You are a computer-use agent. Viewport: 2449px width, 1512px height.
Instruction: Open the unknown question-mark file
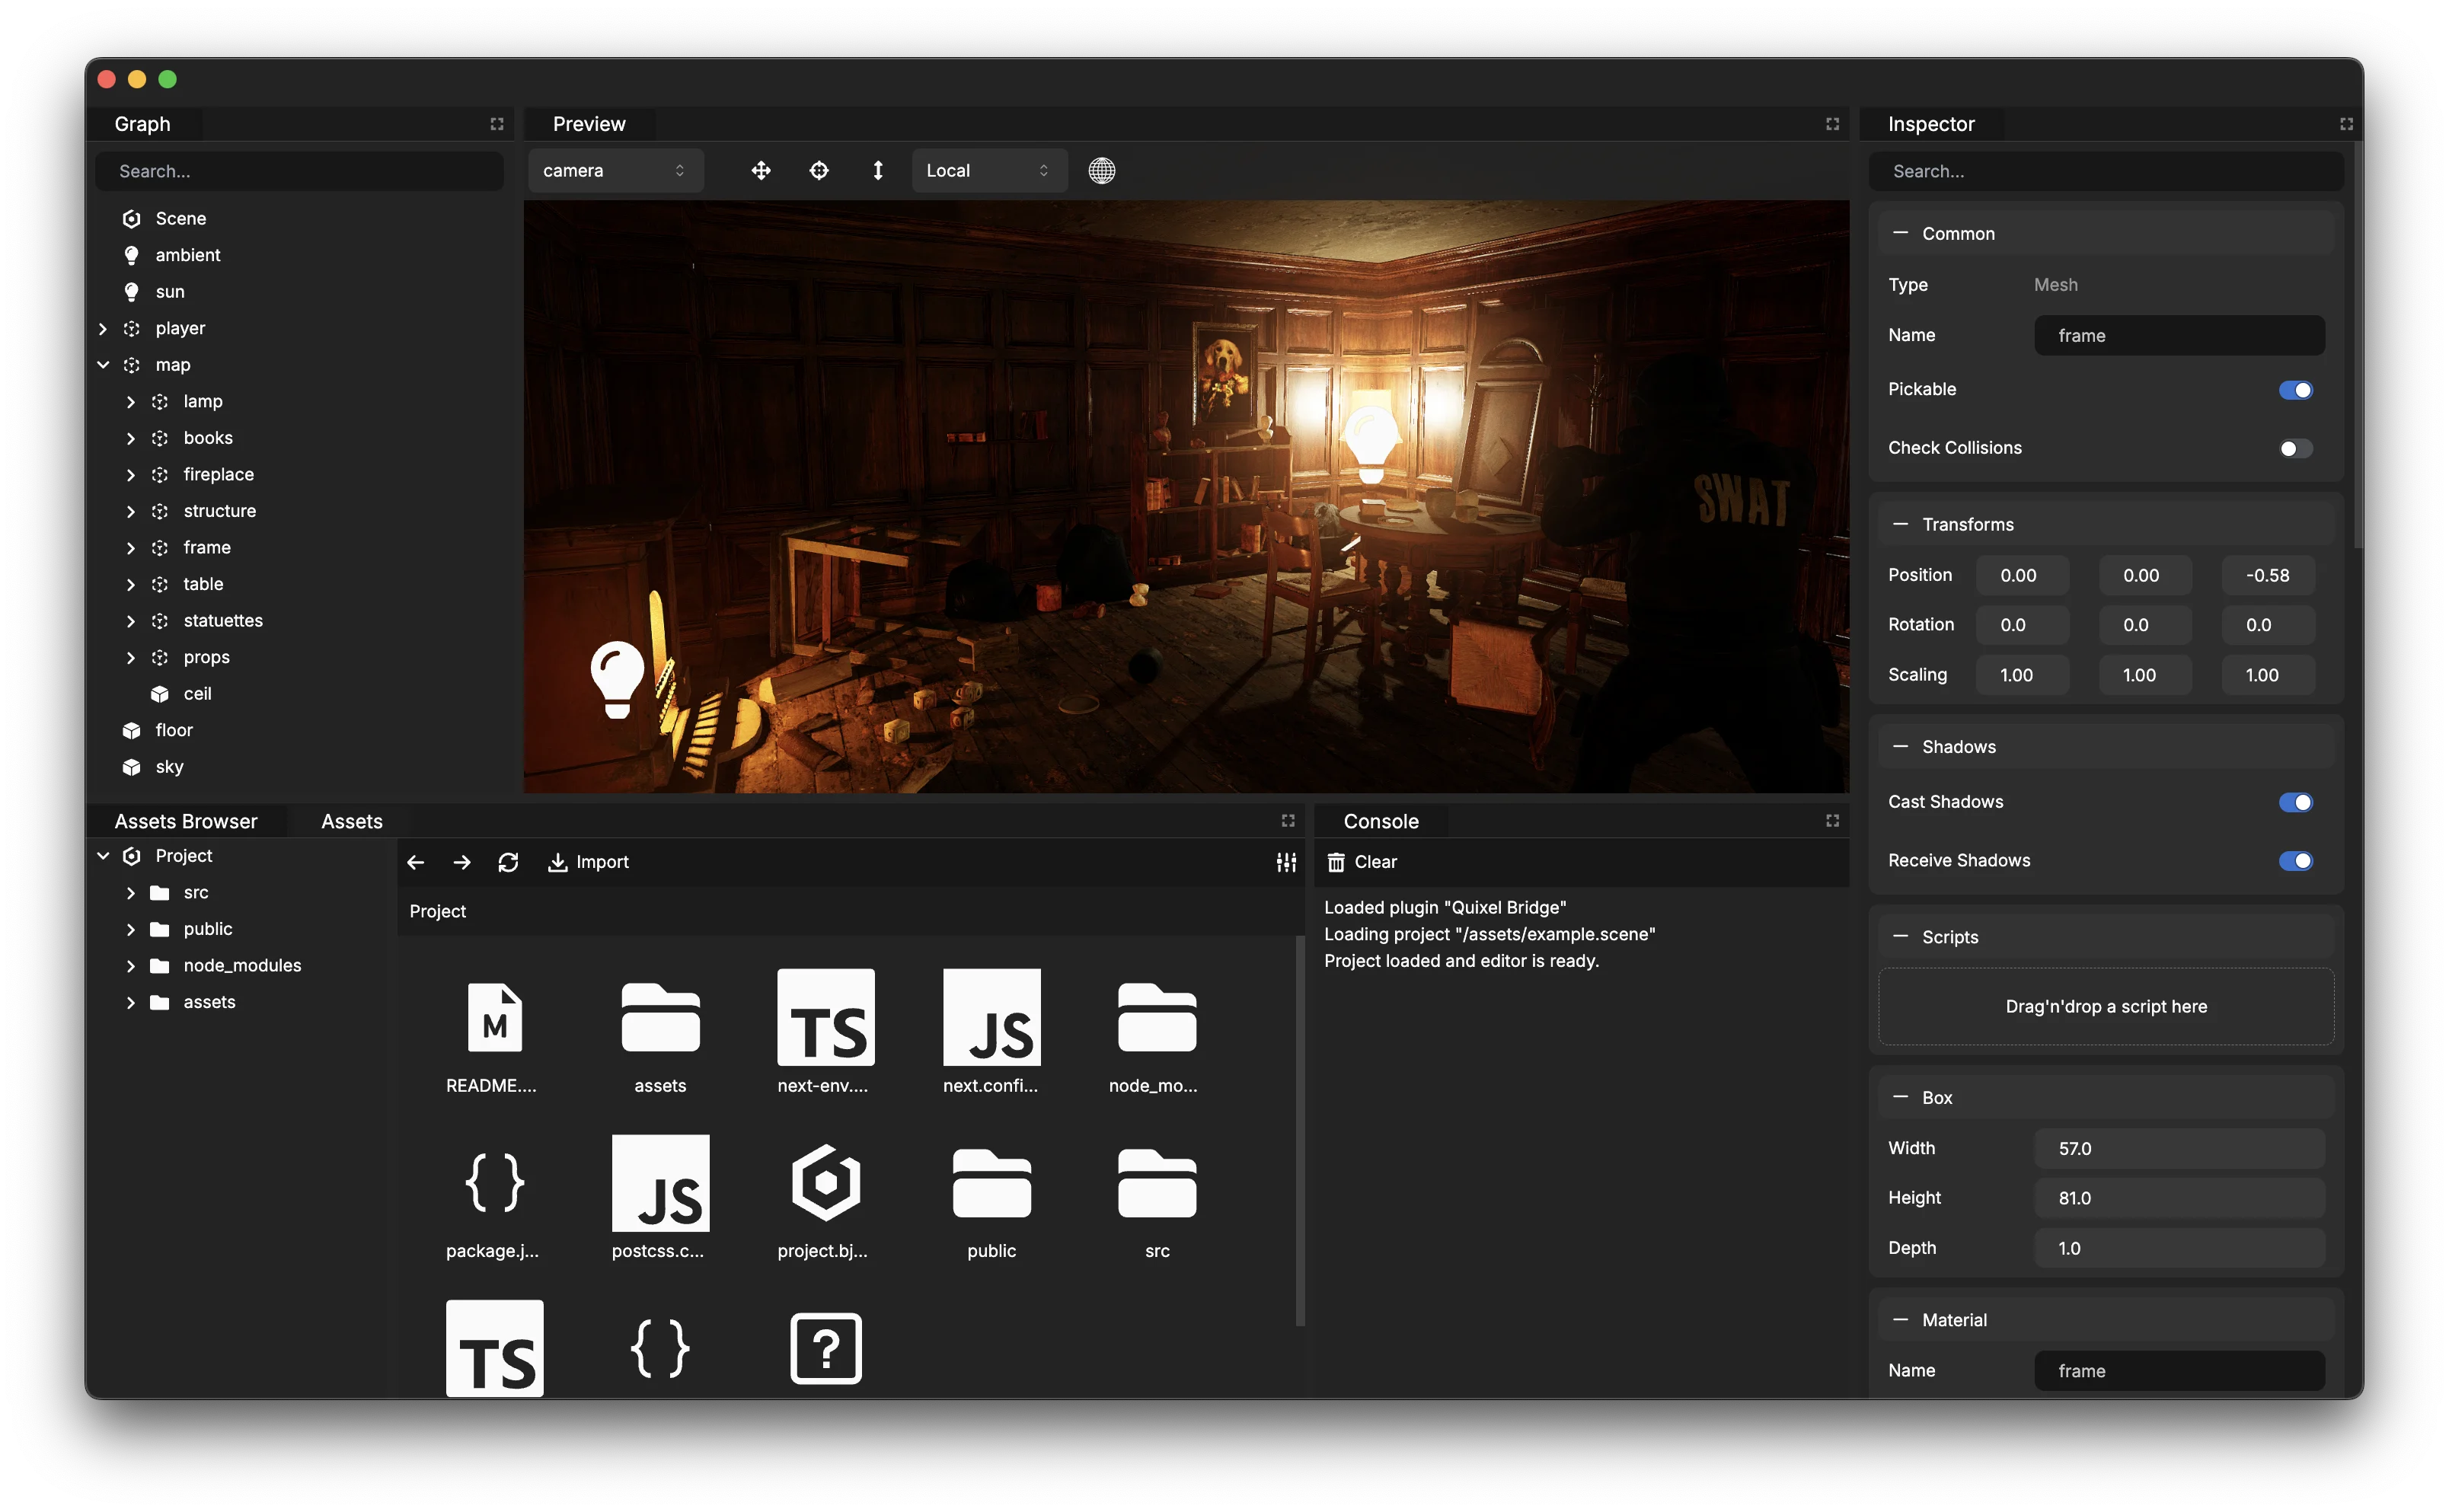coord(826,1349)
